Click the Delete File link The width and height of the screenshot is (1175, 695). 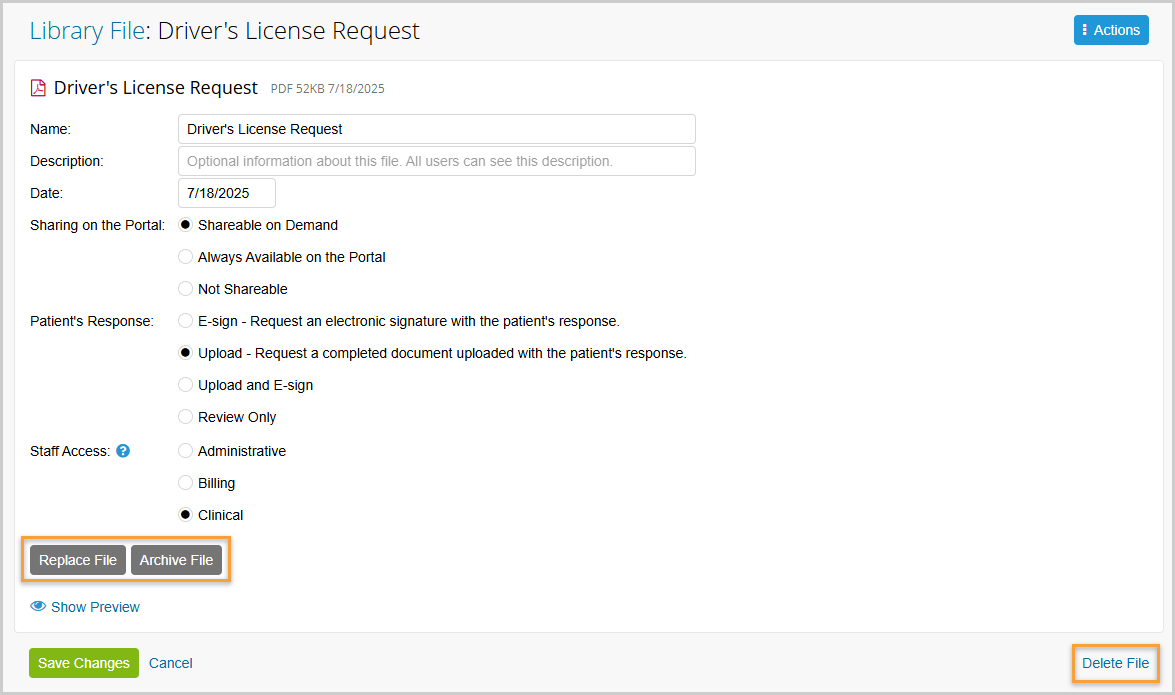point(1115,663)
